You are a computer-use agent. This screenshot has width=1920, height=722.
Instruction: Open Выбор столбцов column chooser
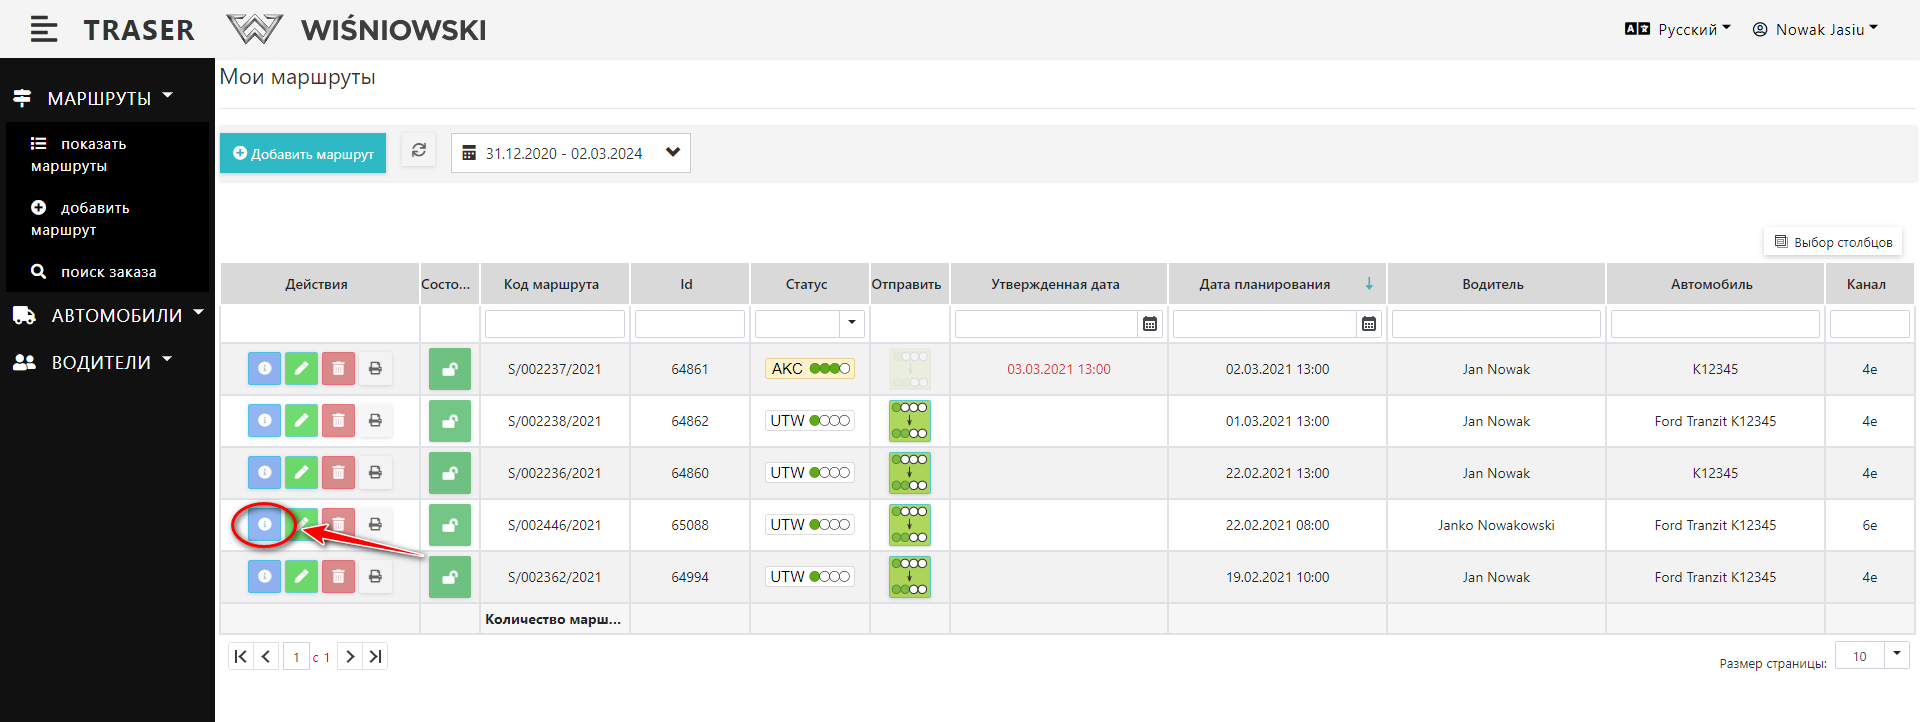pyautogui.click(x=1833, y=242)
